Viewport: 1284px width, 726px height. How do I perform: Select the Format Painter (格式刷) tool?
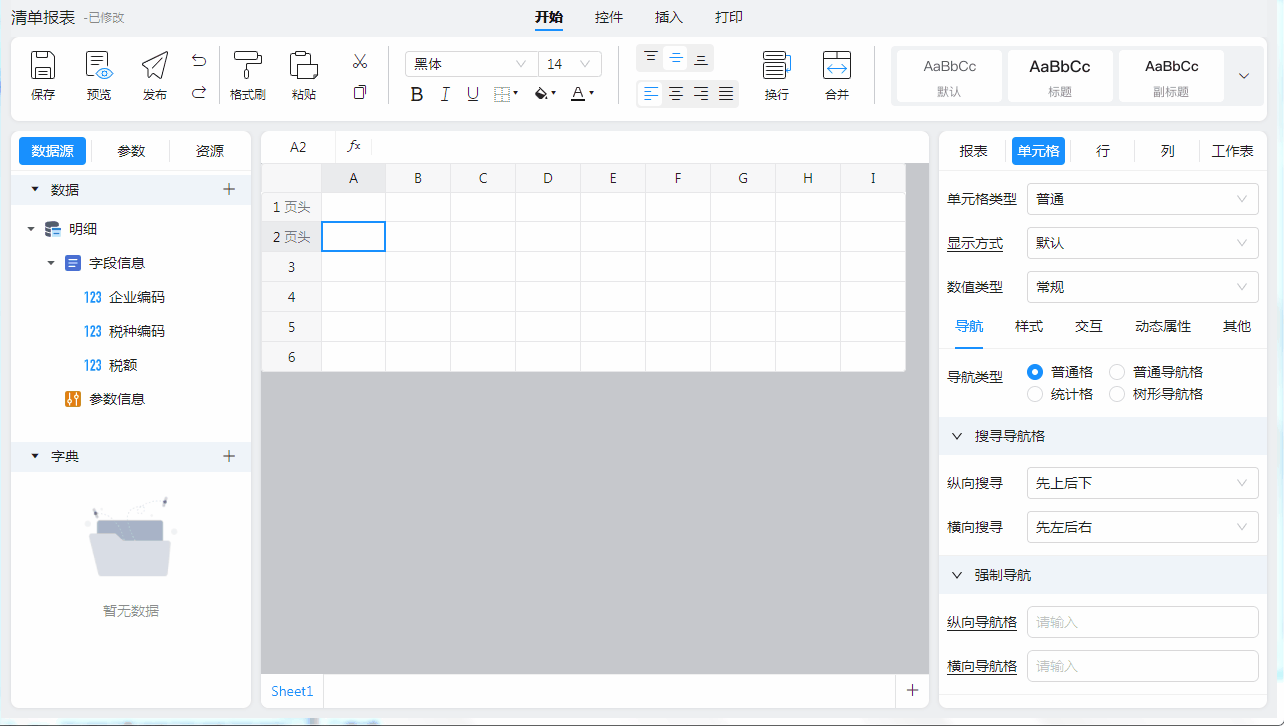pos(247,66)
